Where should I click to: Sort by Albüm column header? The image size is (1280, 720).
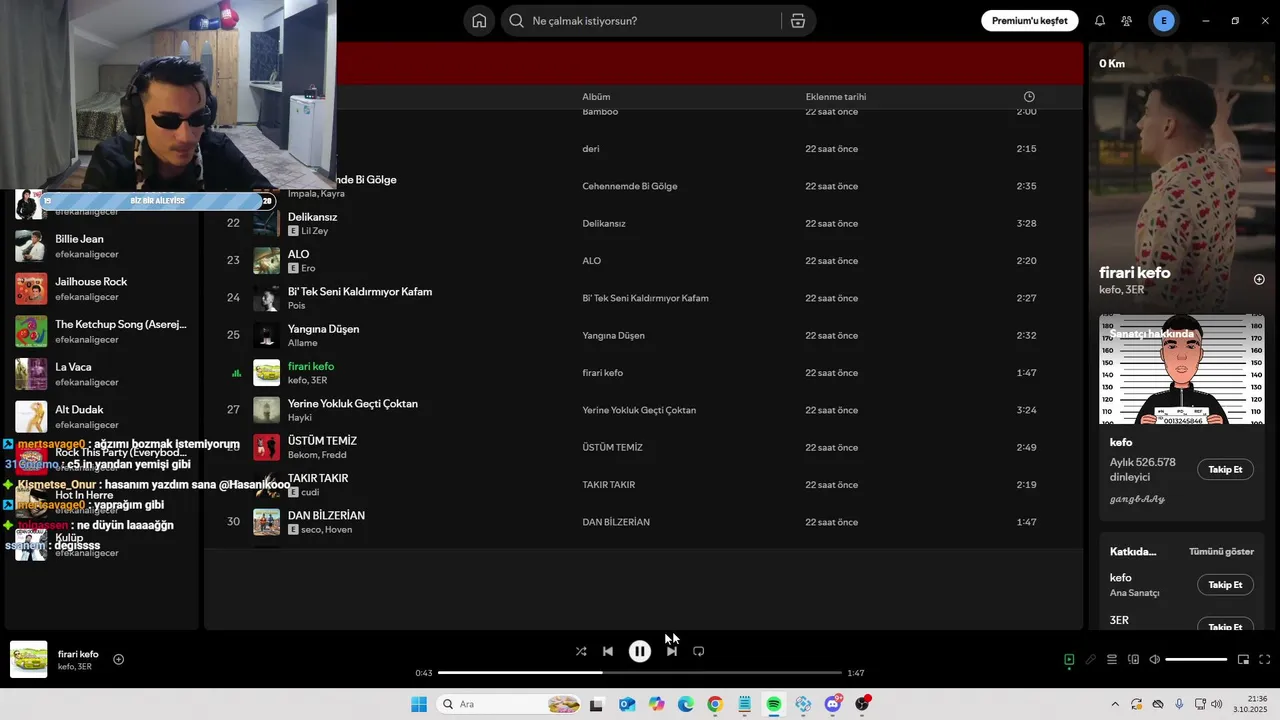[x=596, y=97]
